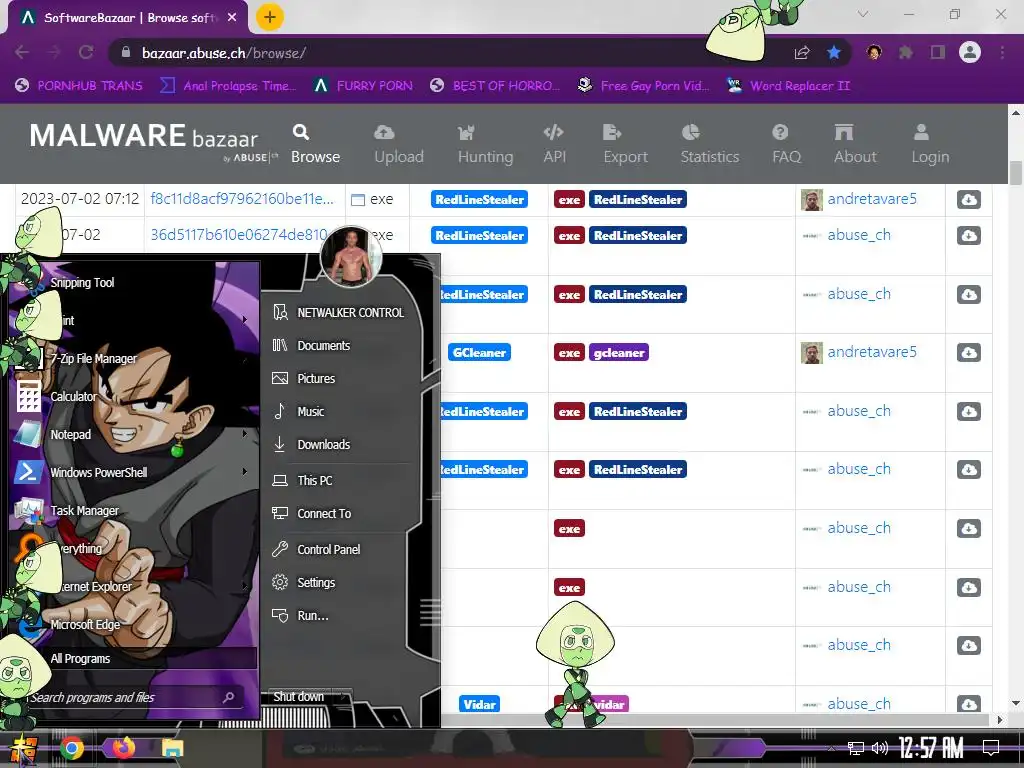Image resolution: width=1024 pixels, height=768 pixels.
Task: Open the Hunting navigation item
Action: (x=485, y=144)
